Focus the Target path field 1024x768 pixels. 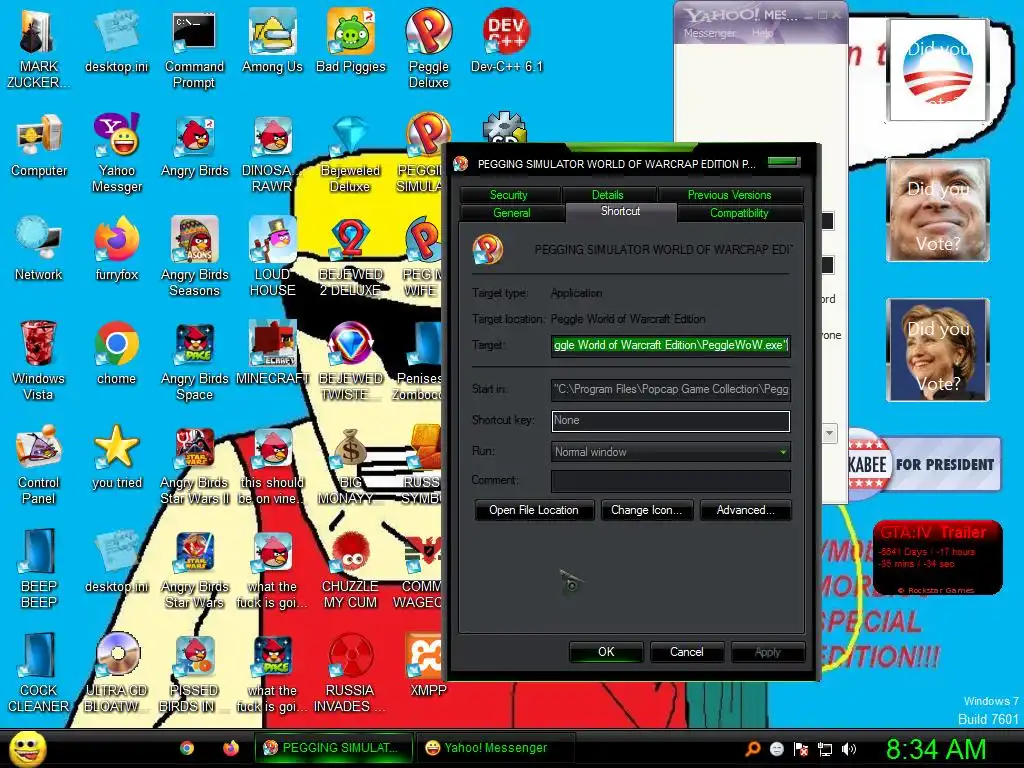pyautogui.click(x=671, y=345)
